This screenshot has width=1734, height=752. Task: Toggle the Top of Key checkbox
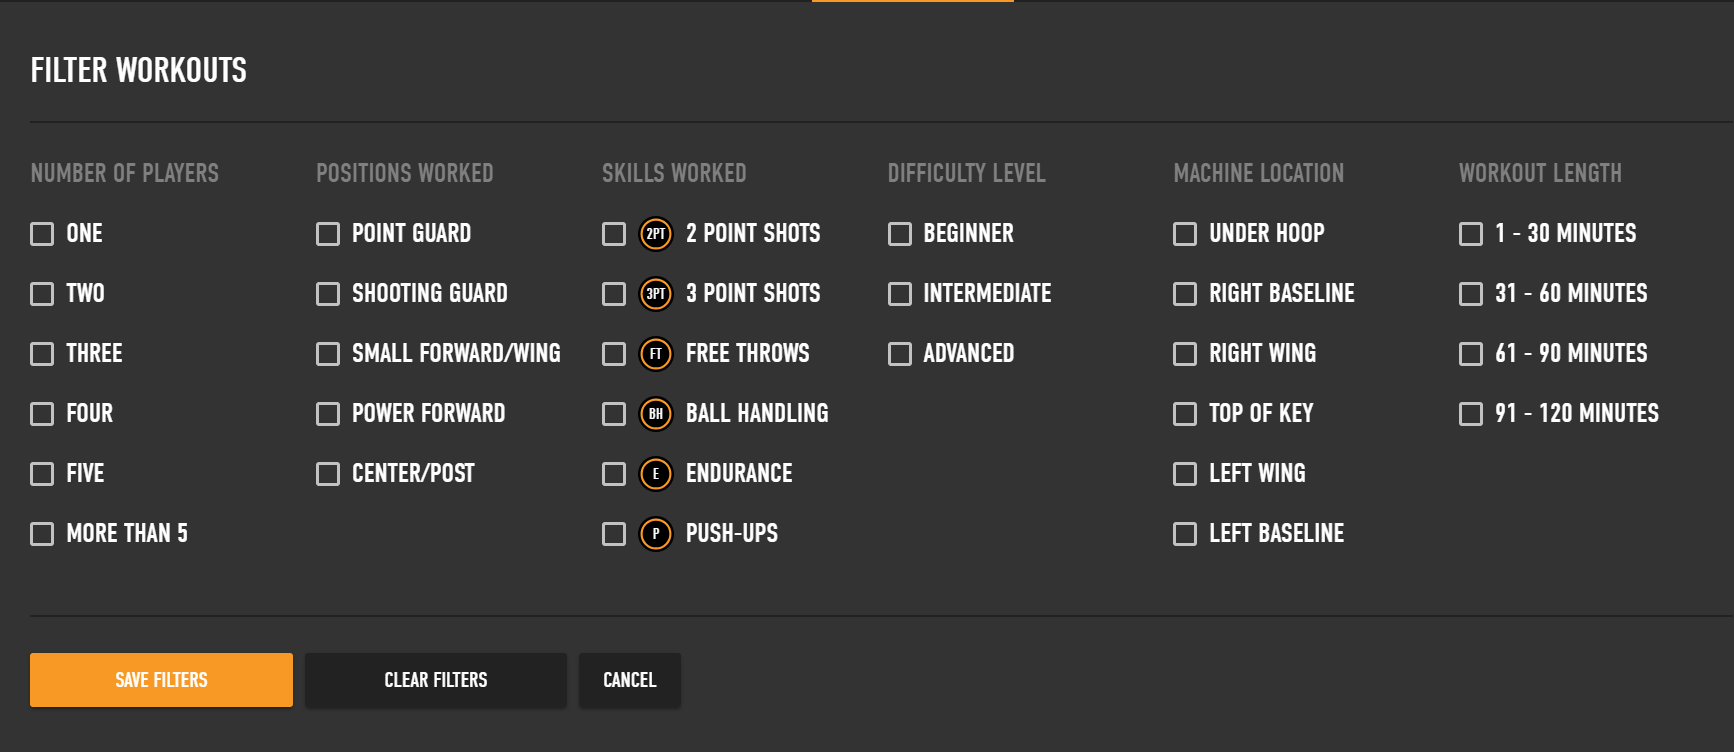[x=1185, y=414]
